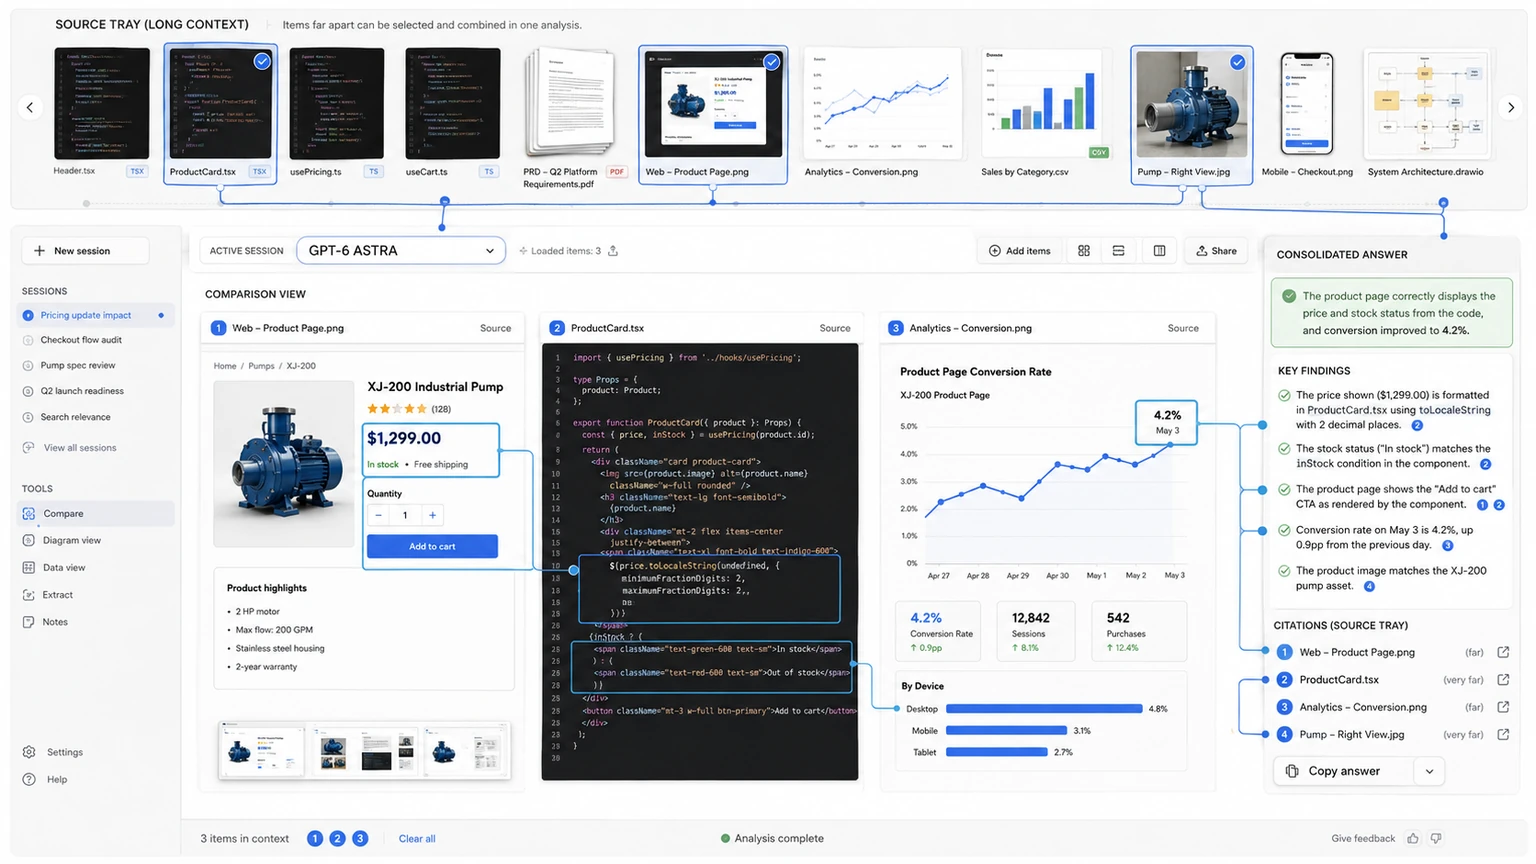Toggle context item 2 chip in footer

coord(338,839)
